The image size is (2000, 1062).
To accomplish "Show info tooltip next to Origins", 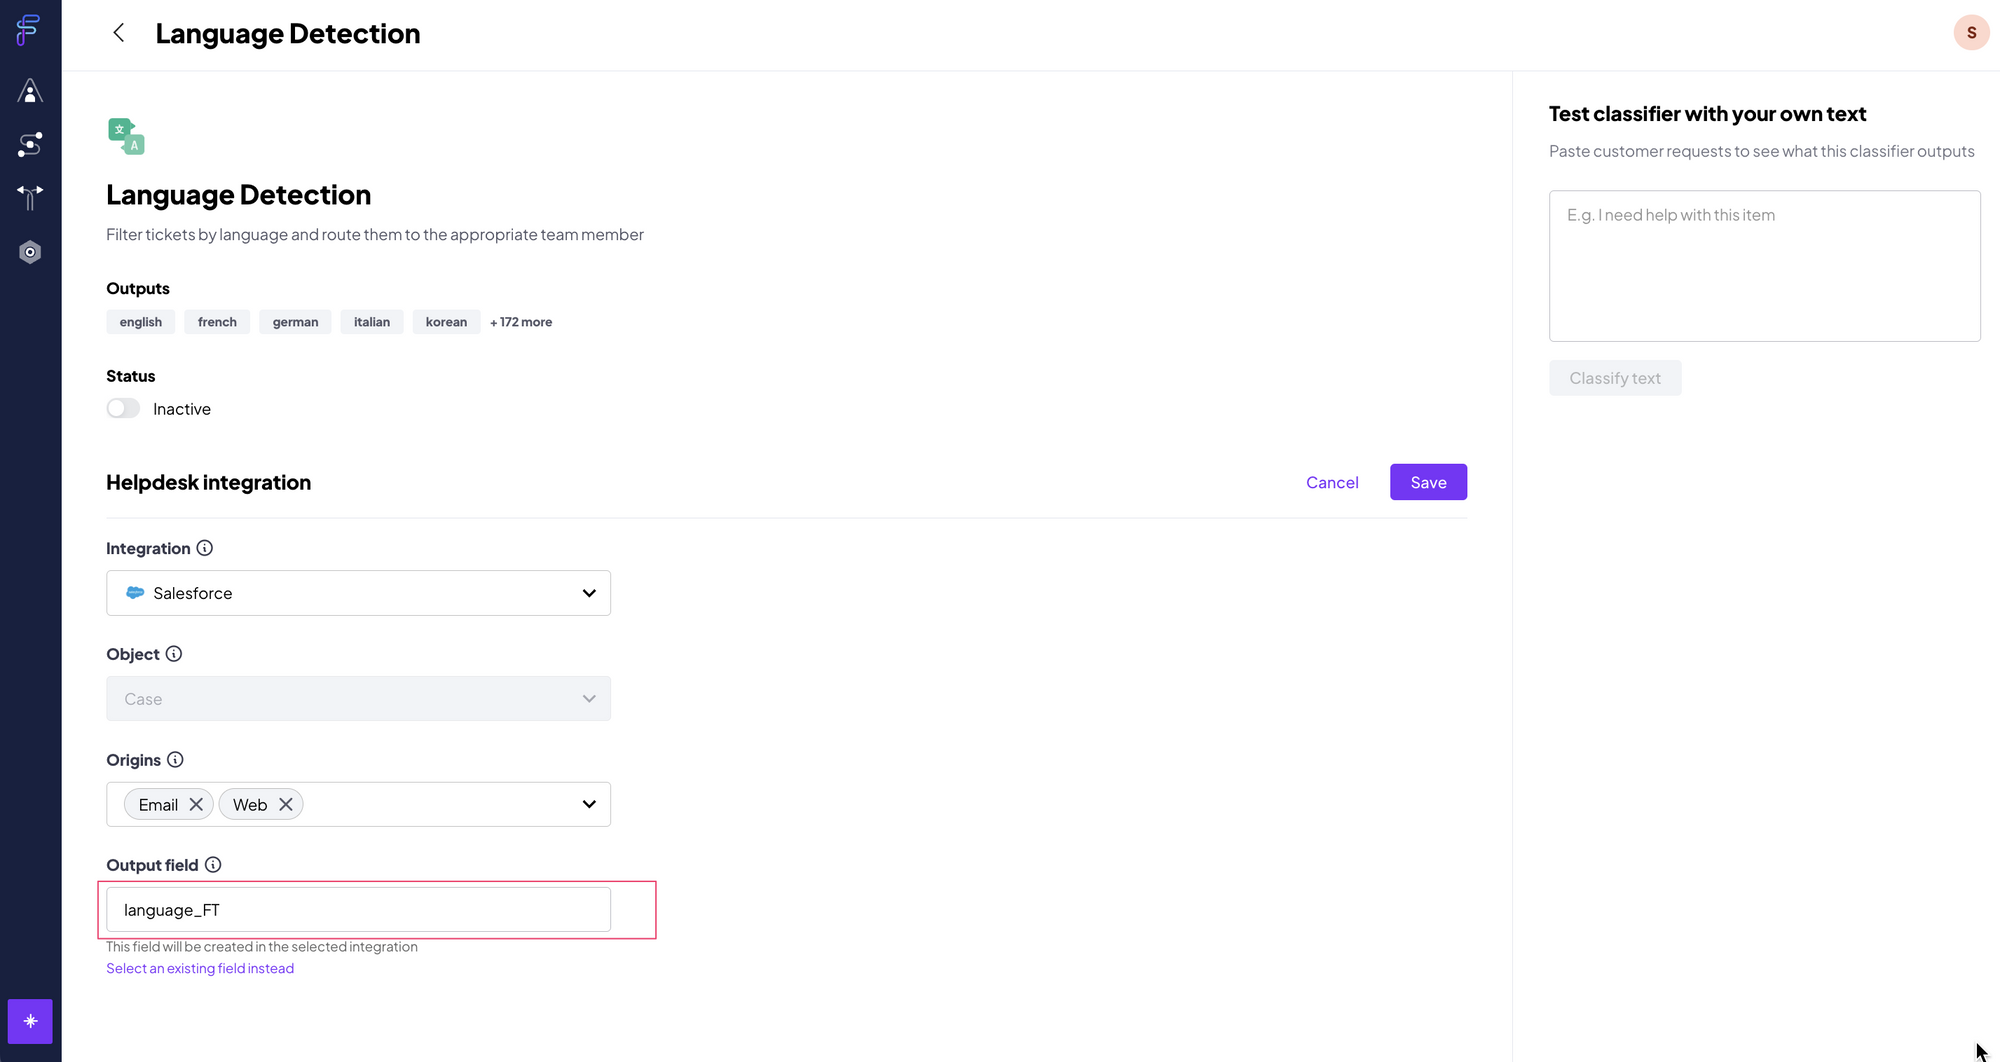I will click(x=175, y=760).
